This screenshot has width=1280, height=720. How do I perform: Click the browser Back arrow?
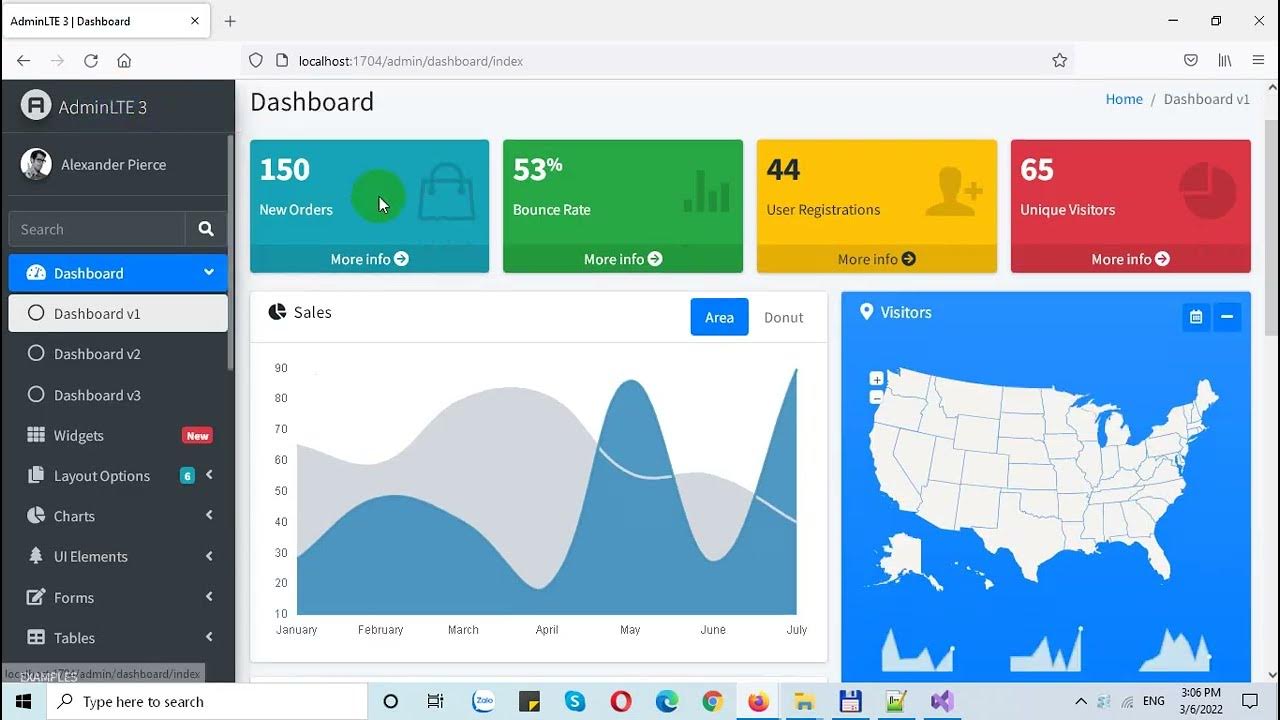coord(24,61)
